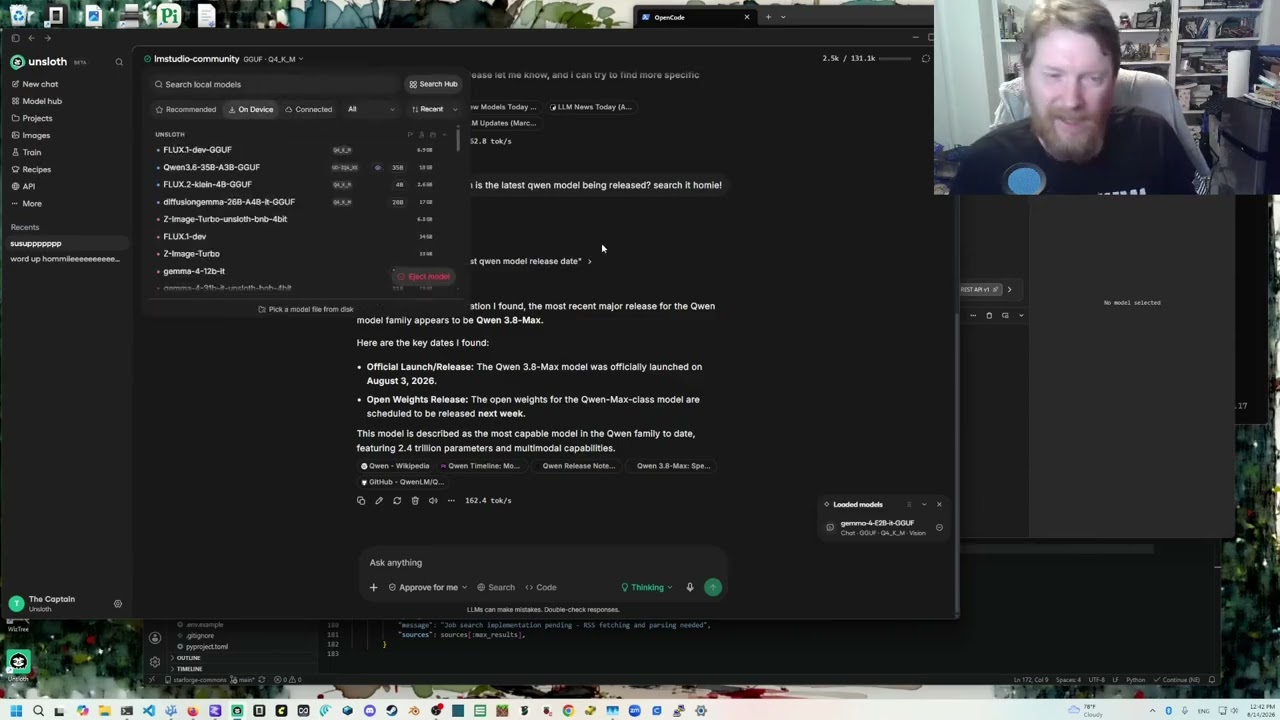Open the All filter dropdown
The image size is (1280, 720).
(x=370, y=109)
